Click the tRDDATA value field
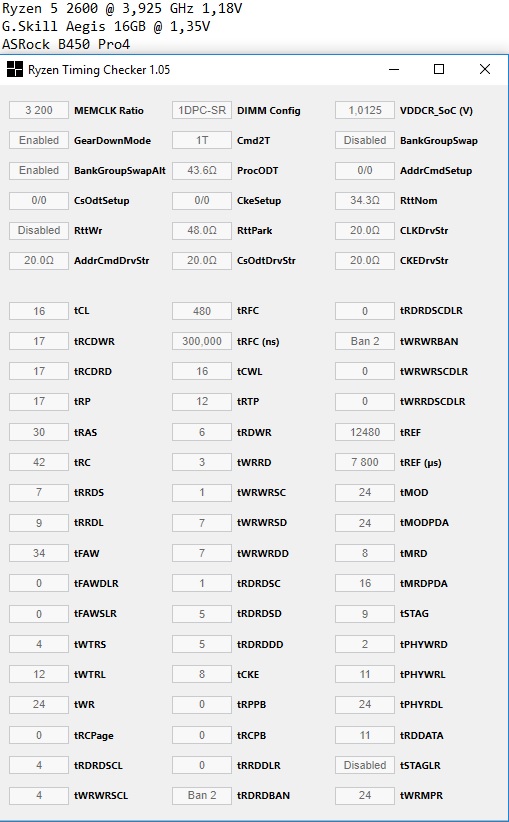Viewport: 509px width, 822px height. click(365, 735)
